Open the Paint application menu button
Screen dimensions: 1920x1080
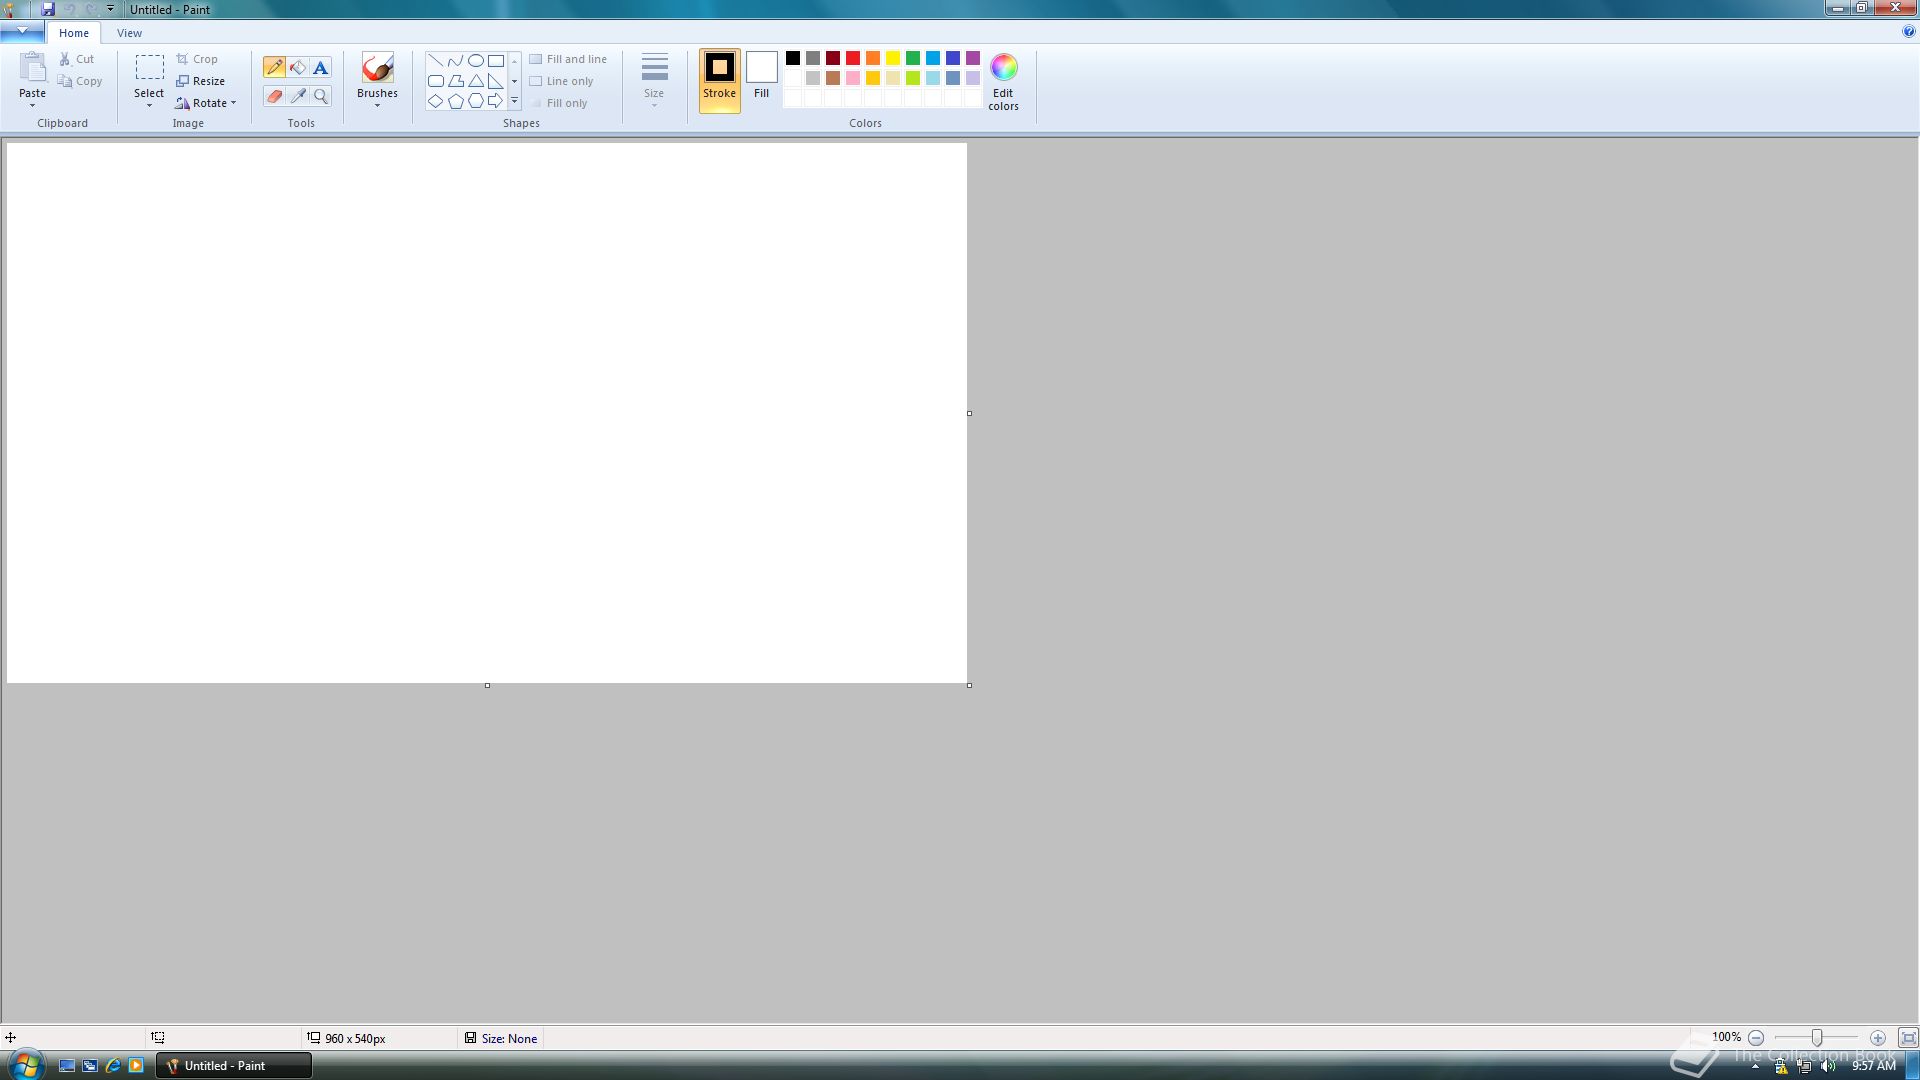22,32
